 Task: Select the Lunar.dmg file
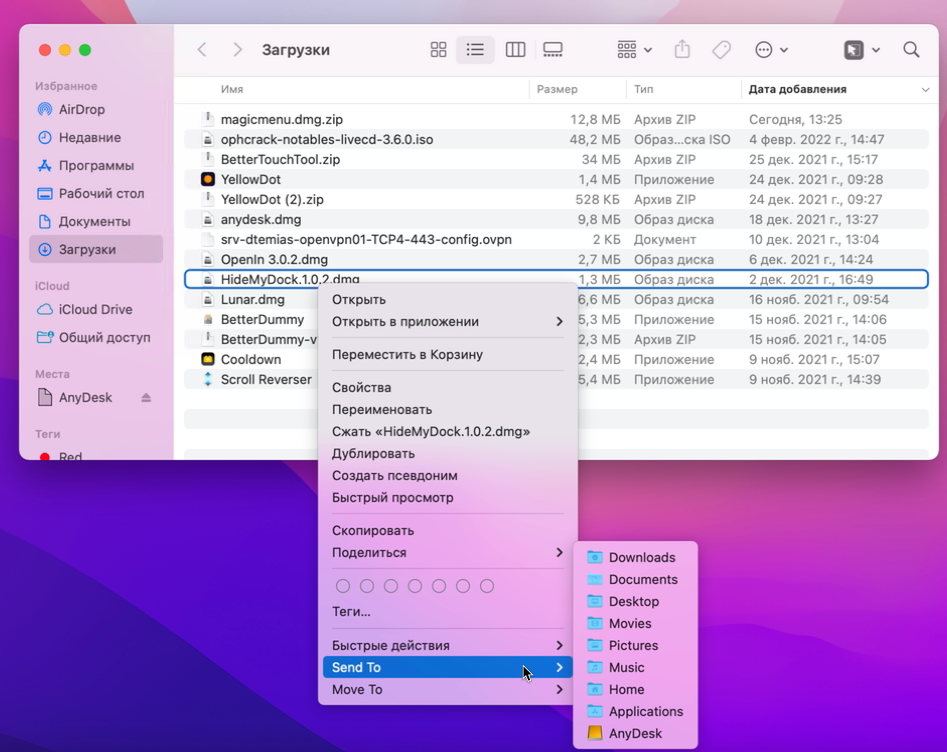click(251, 299)
